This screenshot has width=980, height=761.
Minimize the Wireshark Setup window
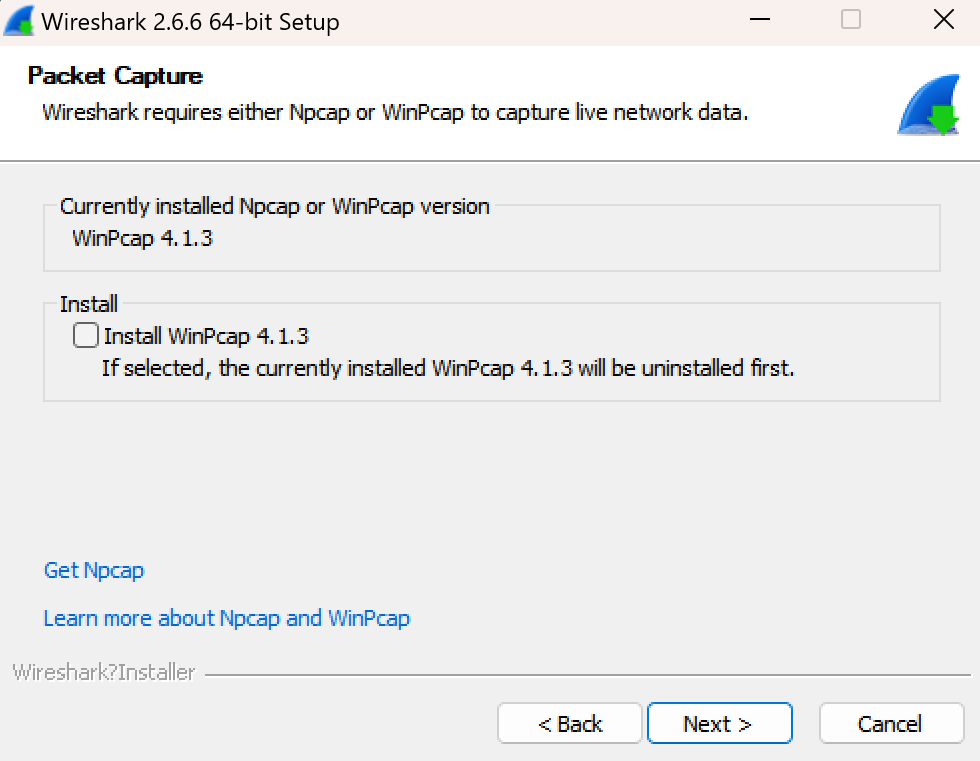tap(760, 20)
